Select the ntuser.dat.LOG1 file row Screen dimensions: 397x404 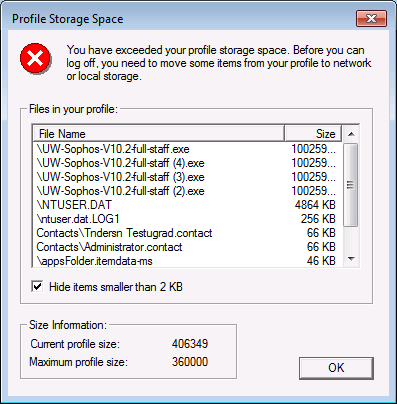point(188,219)
